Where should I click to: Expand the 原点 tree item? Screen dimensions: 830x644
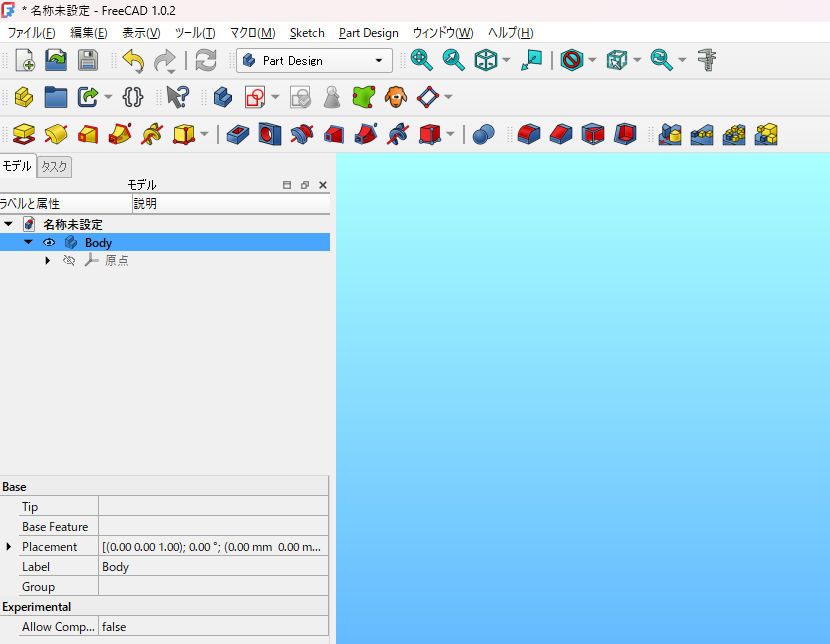[x=48, y=261]
